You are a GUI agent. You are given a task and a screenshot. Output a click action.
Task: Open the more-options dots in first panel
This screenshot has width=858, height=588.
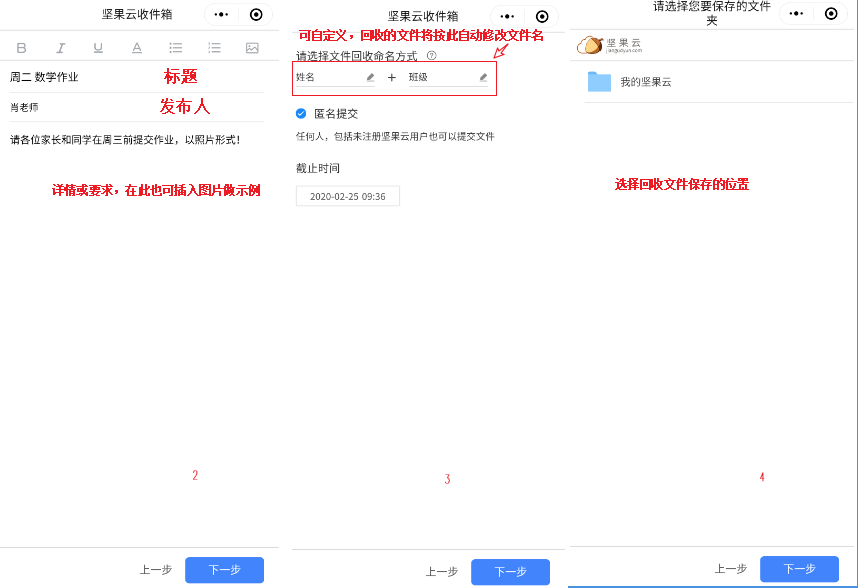click(221, 15)
